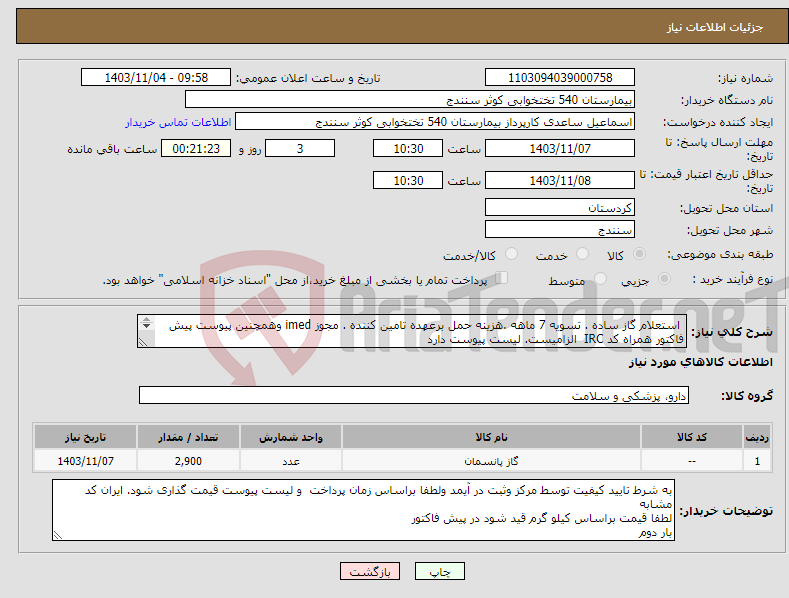The width and height of the screenshot is (789, 598).
Task: Select the کالا radio button
Action: 639,254
